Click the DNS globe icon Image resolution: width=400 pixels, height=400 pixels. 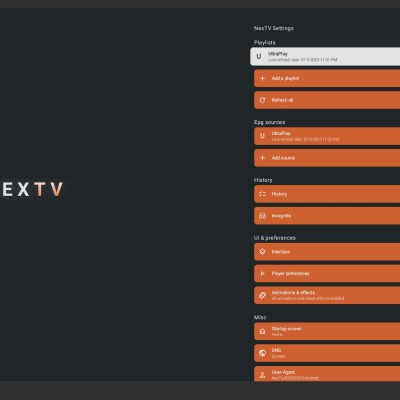pyautogui.click(x=262, y=353)
